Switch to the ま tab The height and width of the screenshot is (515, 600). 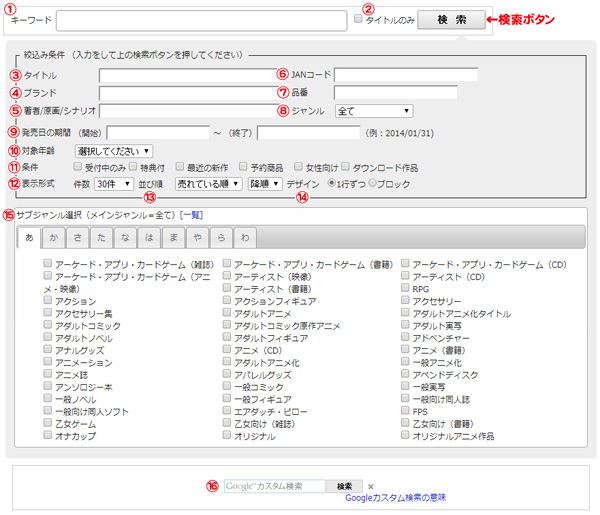coord(173,238)
